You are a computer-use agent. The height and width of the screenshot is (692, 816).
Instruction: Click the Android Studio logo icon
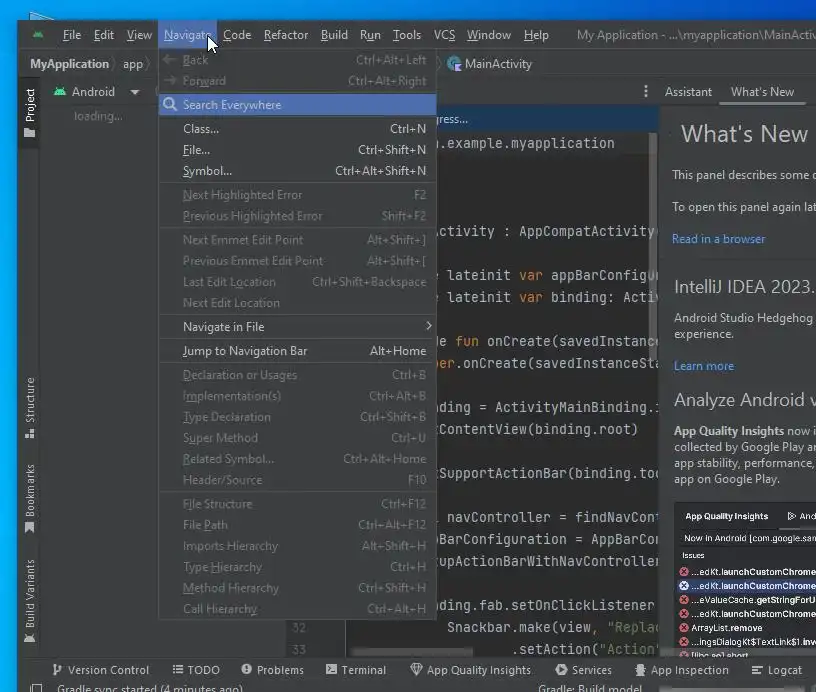37,35
